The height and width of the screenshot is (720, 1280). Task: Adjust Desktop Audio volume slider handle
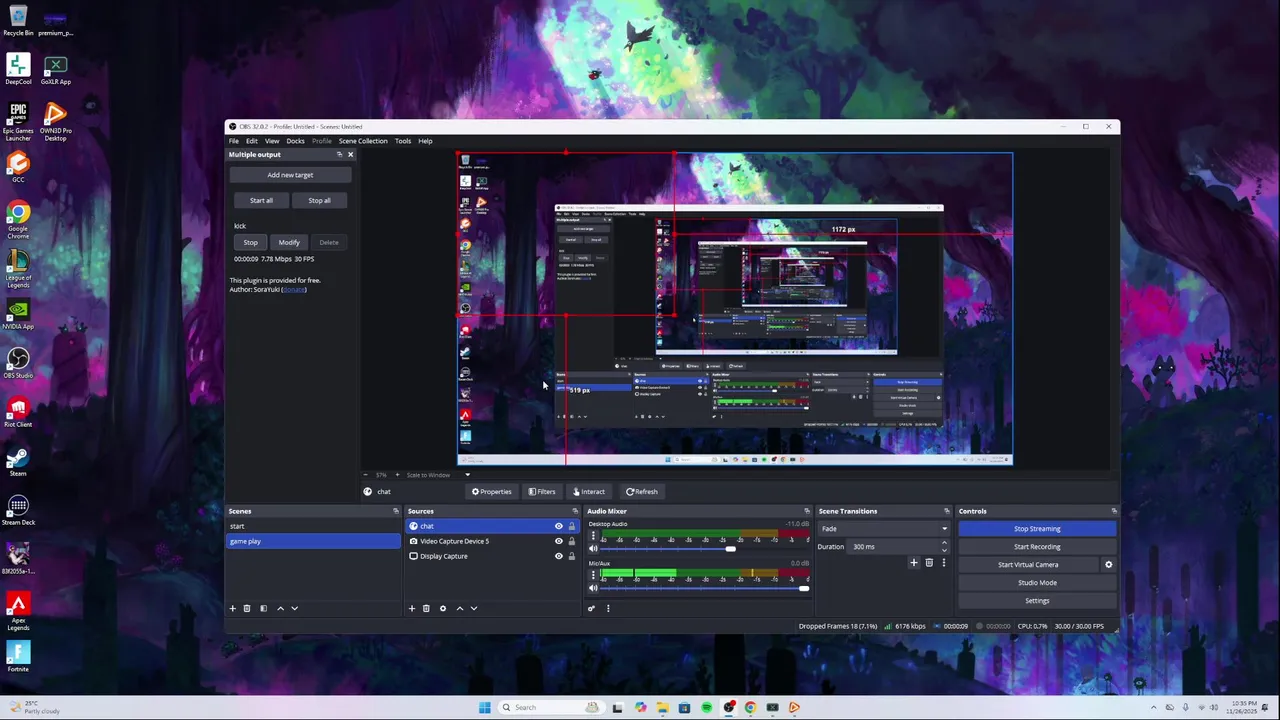tap(730, 549)
